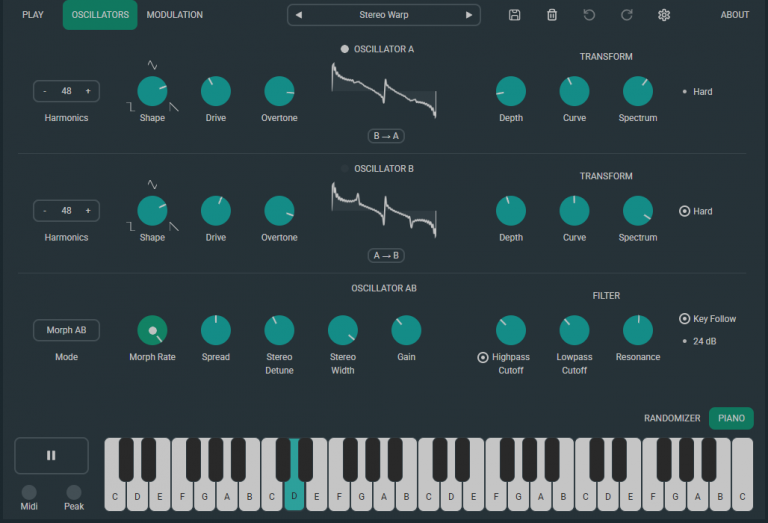
Task: Open the Morph AB mode selector
Action: point(66,330)
